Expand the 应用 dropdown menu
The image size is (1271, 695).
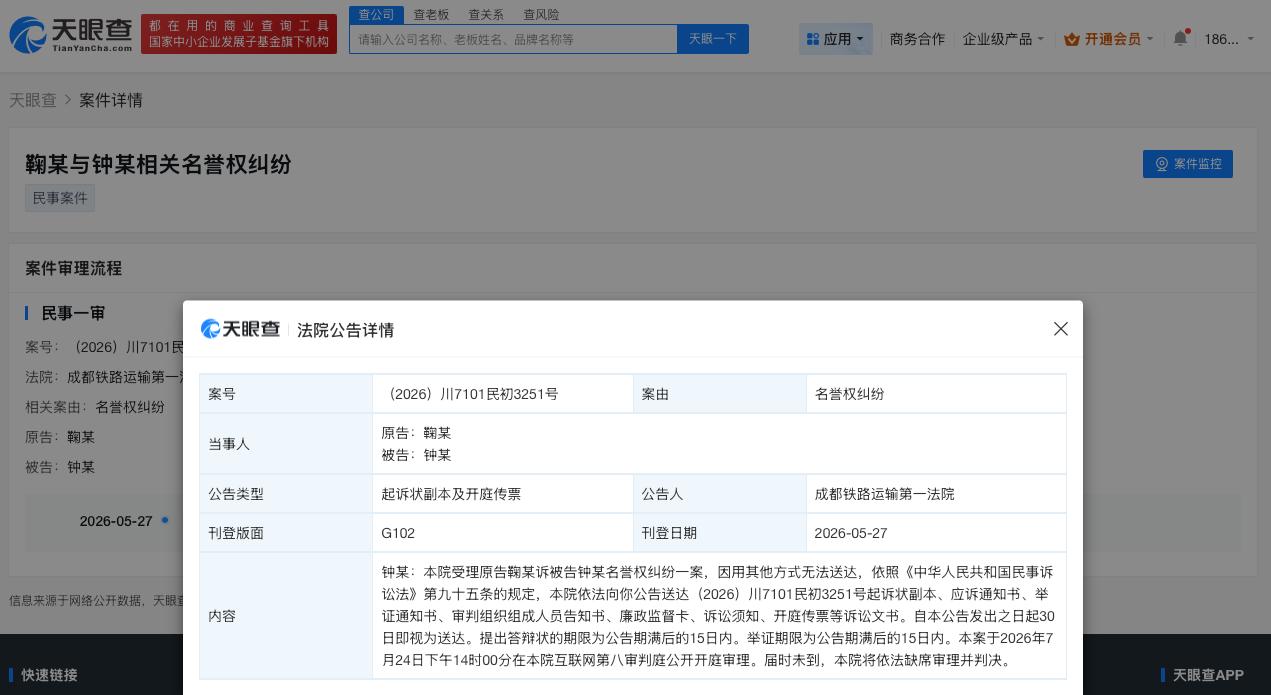pyautogui.click(x=836, y=39)
